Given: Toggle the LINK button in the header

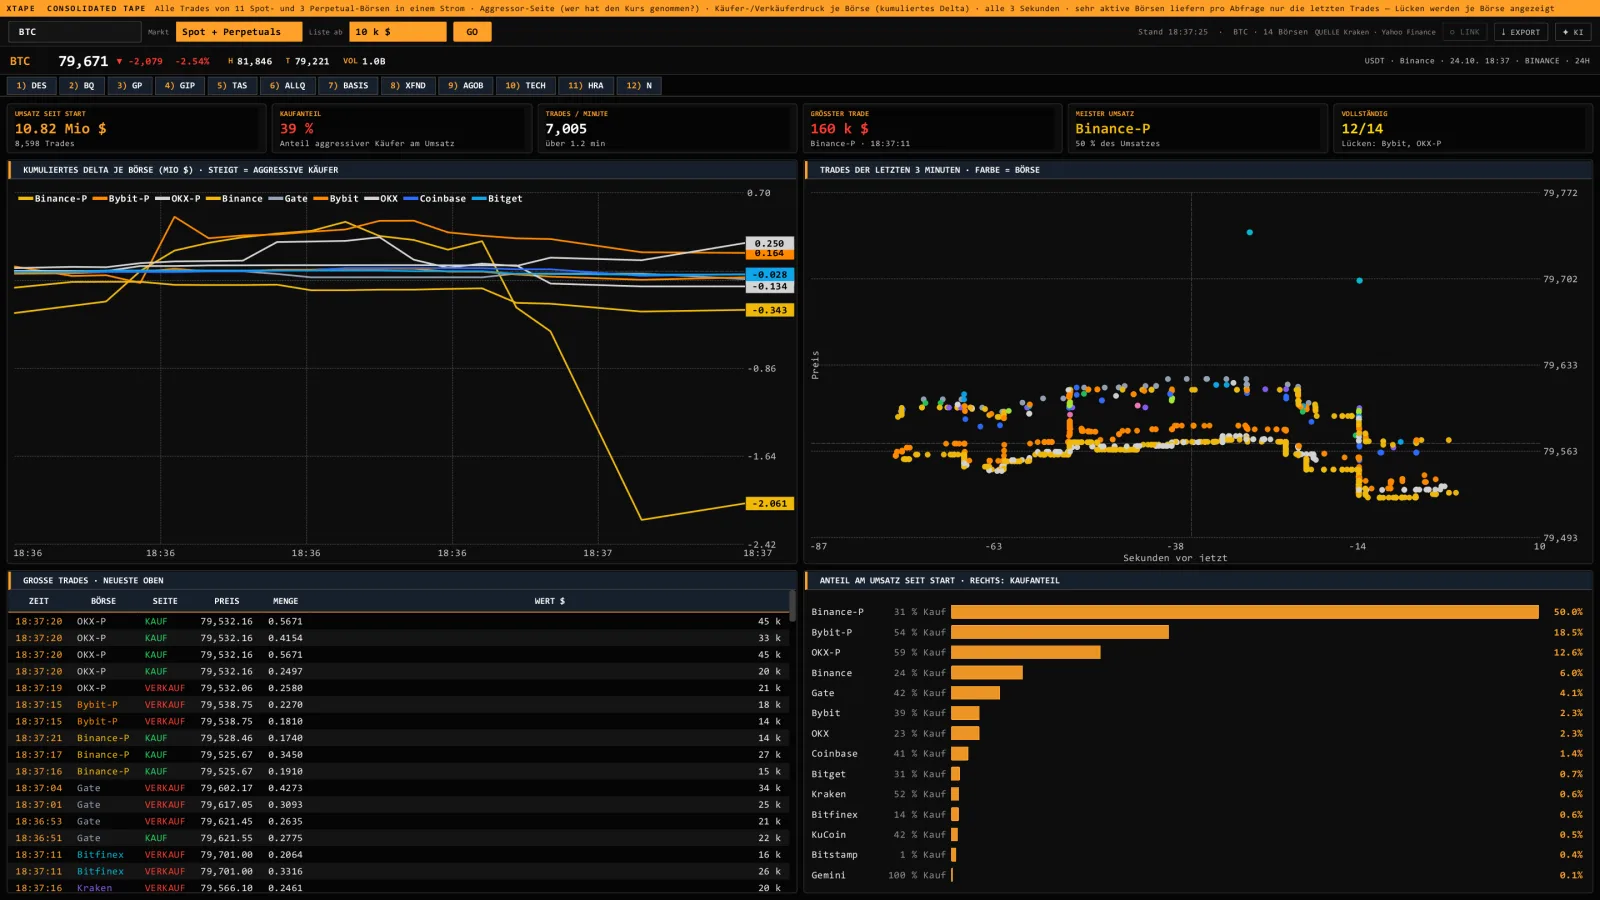Looking at the screenshot, I should [x=1465, y=32].
